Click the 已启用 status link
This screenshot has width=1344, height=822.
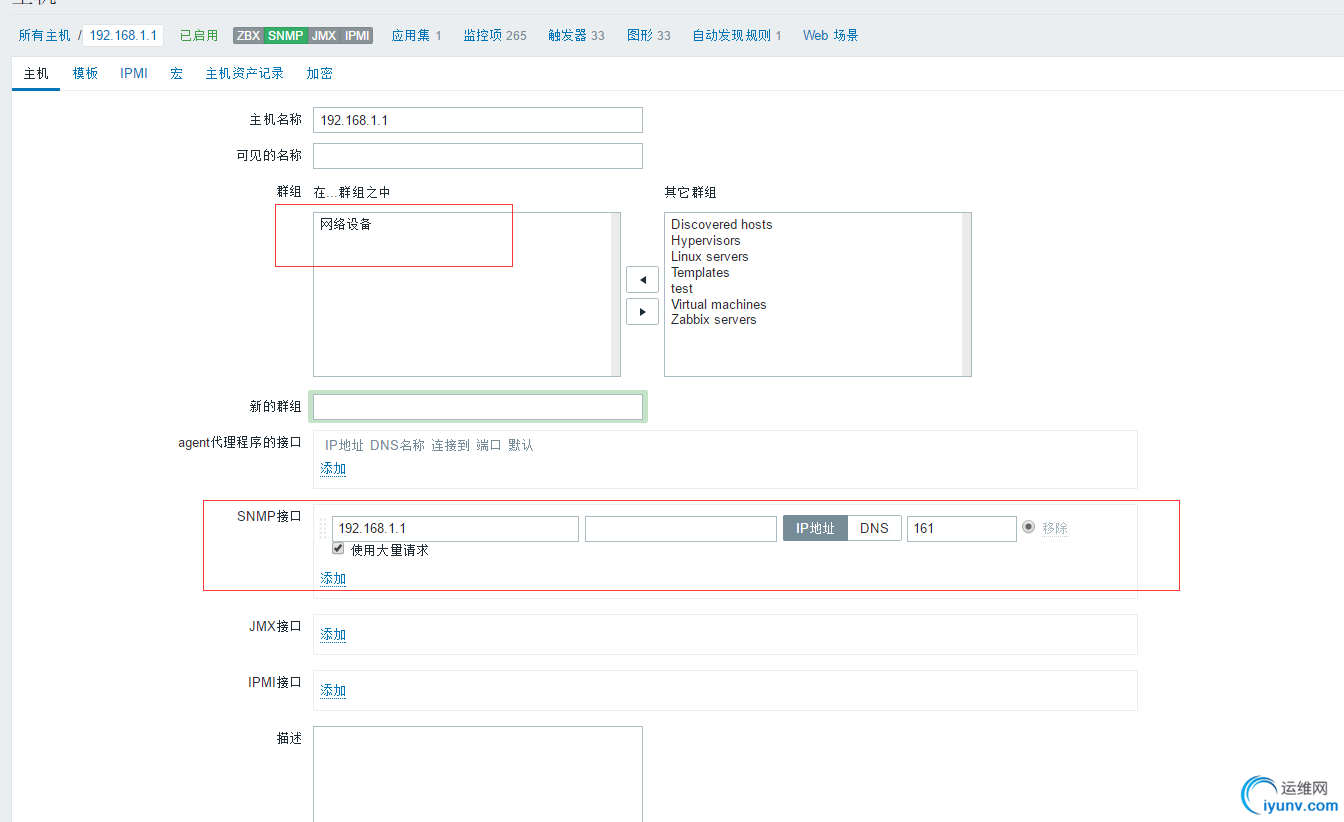point(199,35)
